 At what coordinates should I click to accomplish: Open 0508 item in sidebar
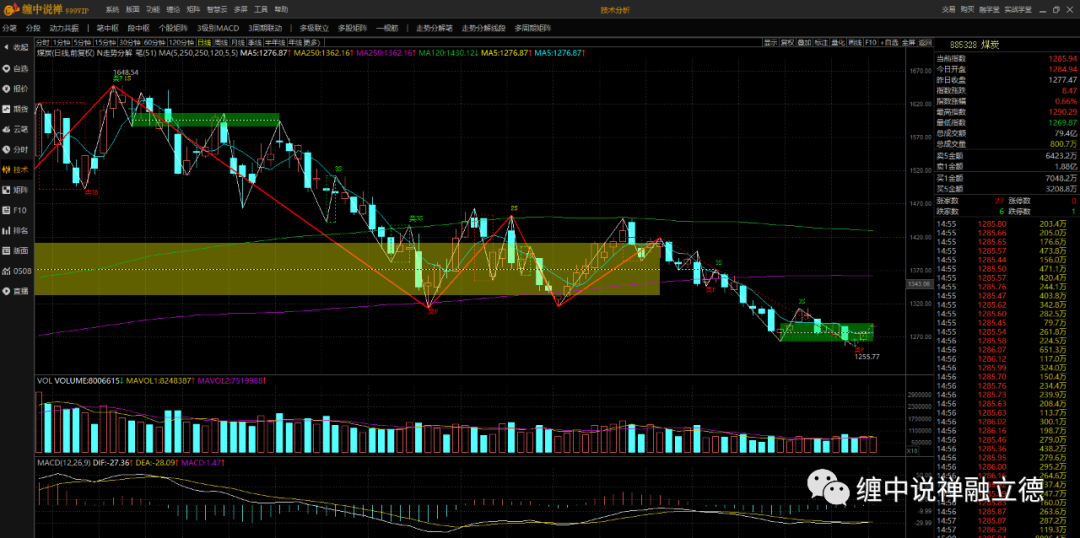16,271
